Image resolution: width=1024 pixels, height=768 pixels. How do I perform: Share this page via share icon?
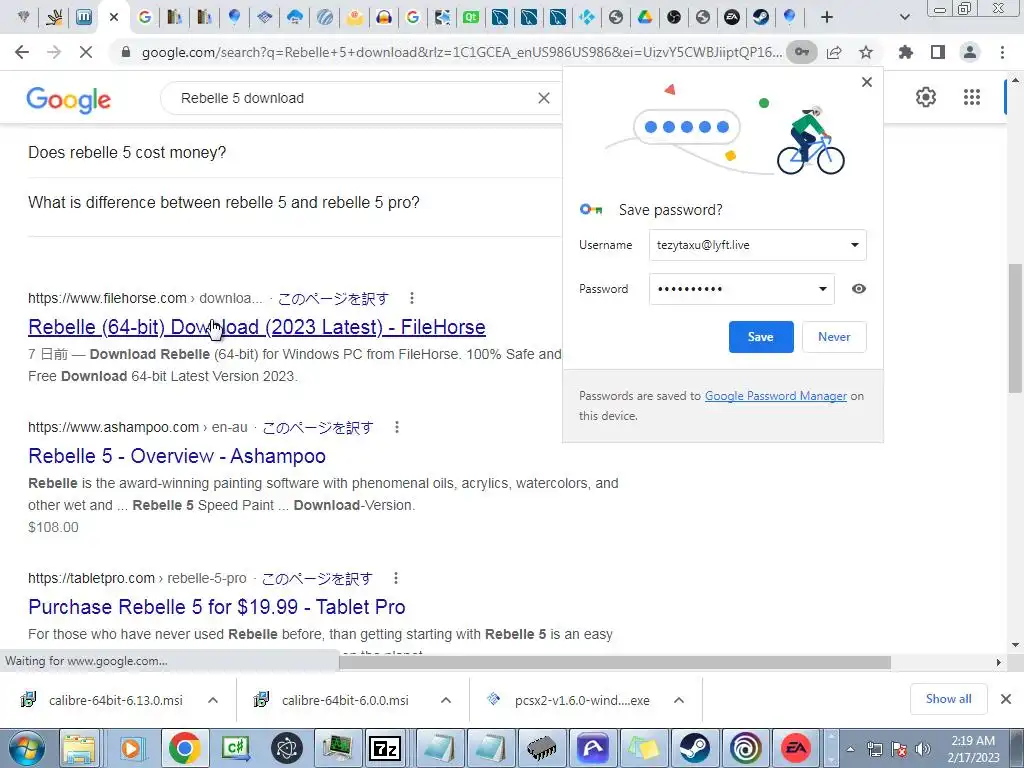click(834, 52)
